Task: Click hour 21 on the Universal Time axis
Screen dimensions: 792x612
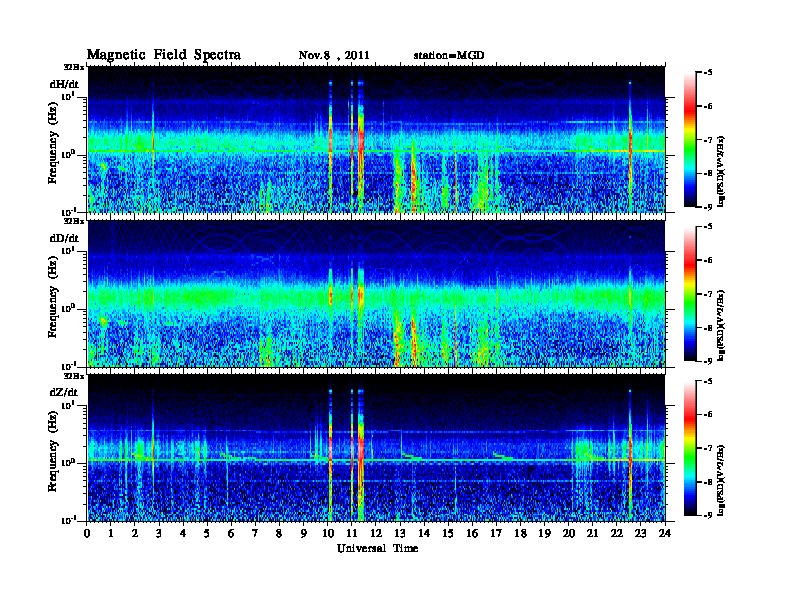Action: tap(592, 533)
